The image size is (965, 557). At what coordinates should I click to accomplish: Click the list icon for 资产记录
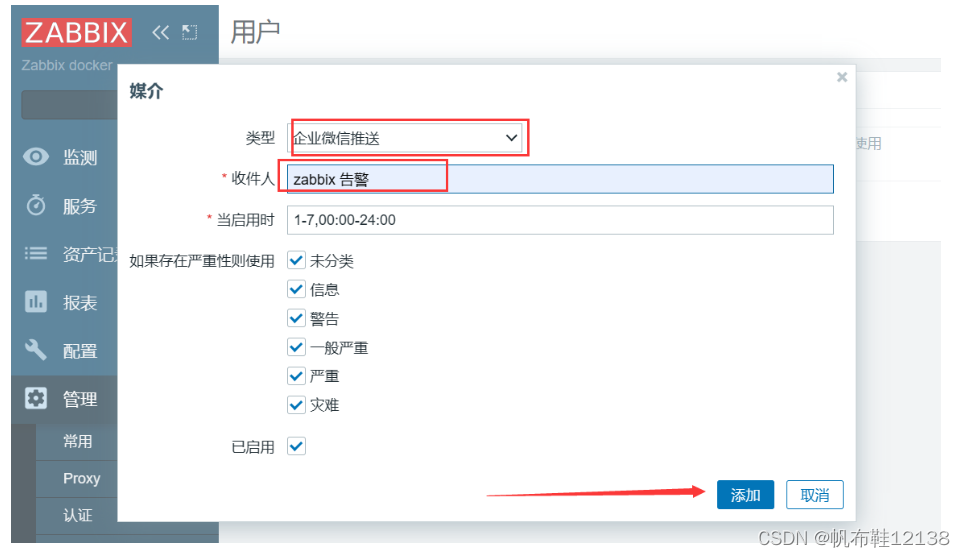point(36,253)
